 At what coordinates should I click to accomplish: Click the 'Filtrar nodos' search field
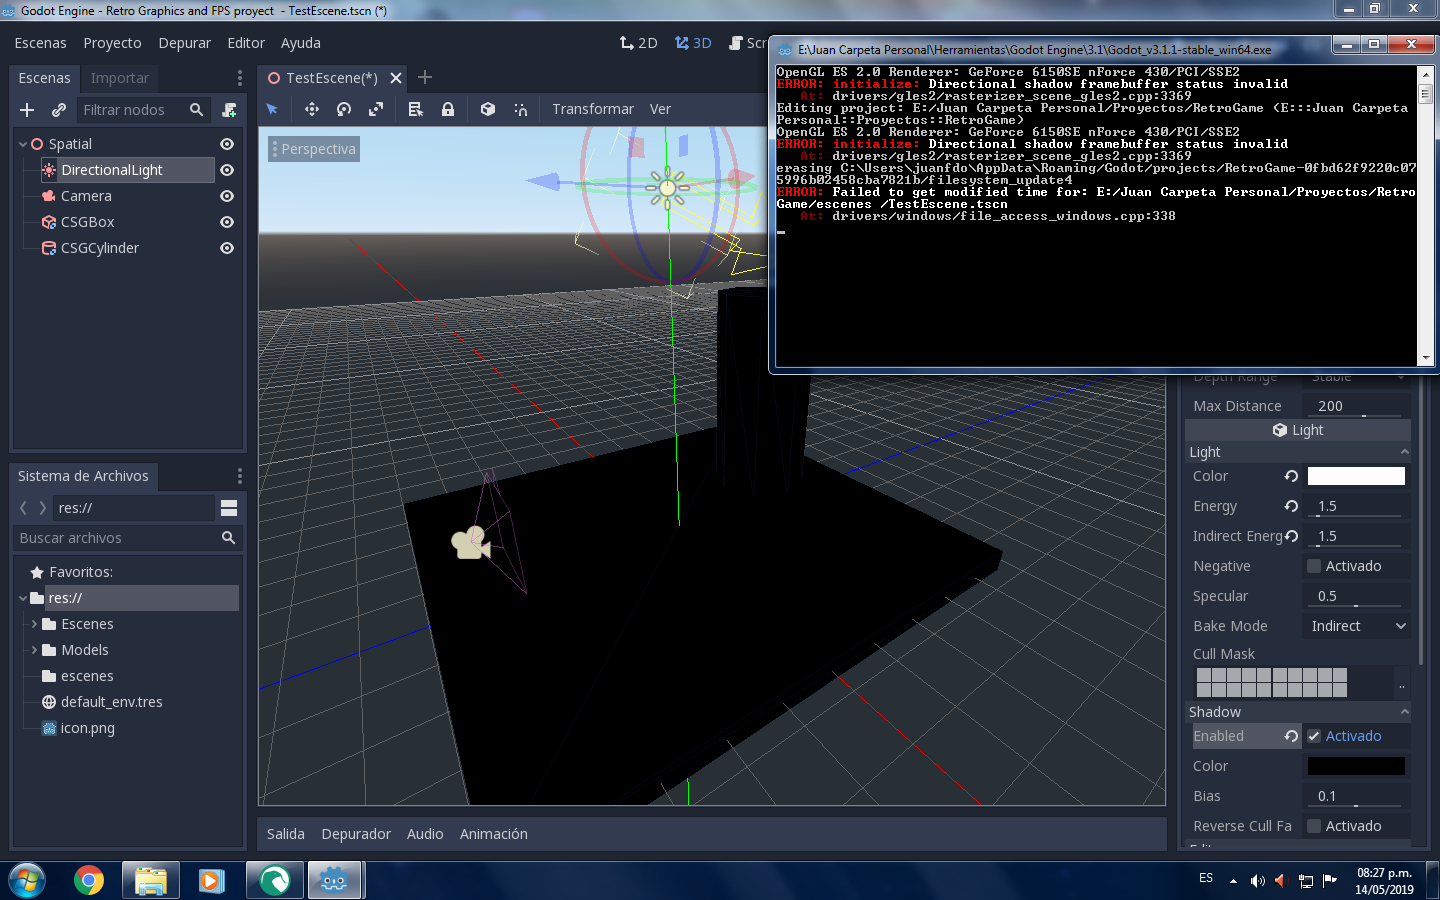[x=130, y=110]
